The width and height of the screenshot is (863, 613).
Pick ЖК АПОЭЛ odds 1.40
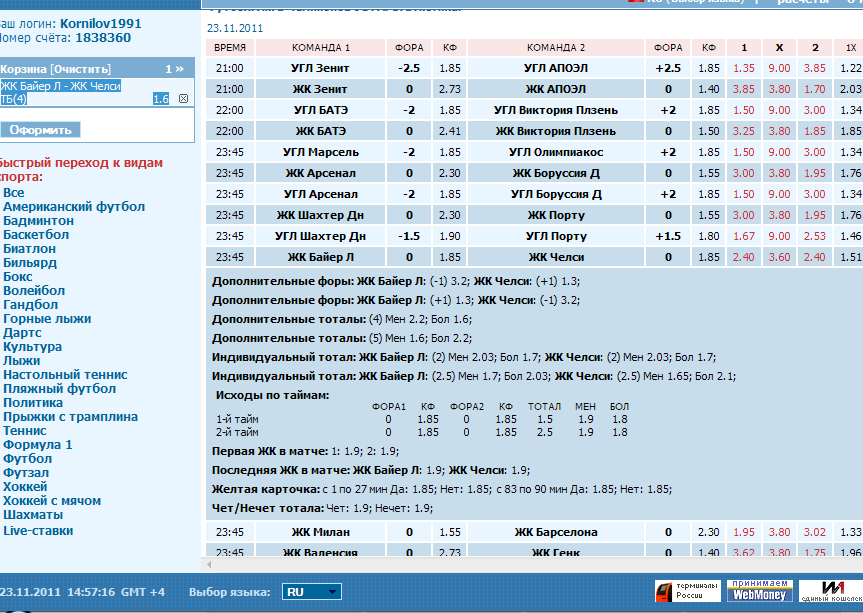[709, 89]
